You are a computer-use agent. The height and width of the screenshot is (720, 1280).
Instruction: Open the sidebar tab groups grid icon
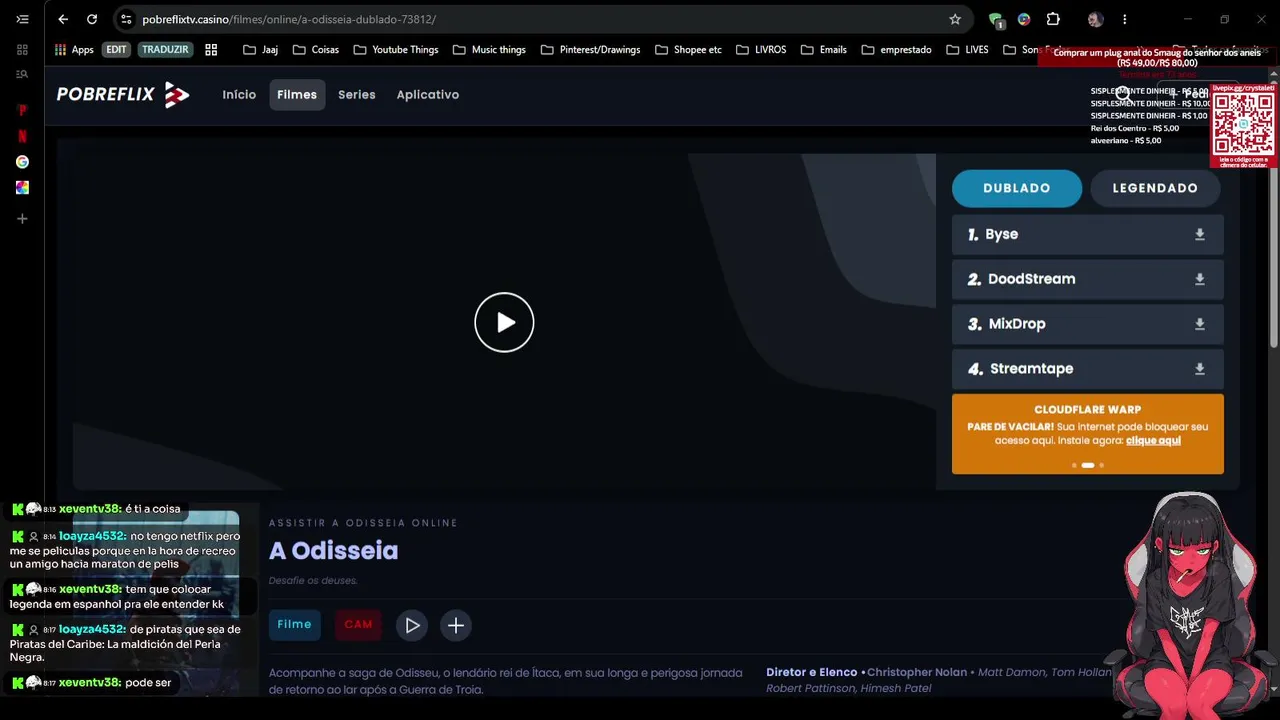(22, 49)
